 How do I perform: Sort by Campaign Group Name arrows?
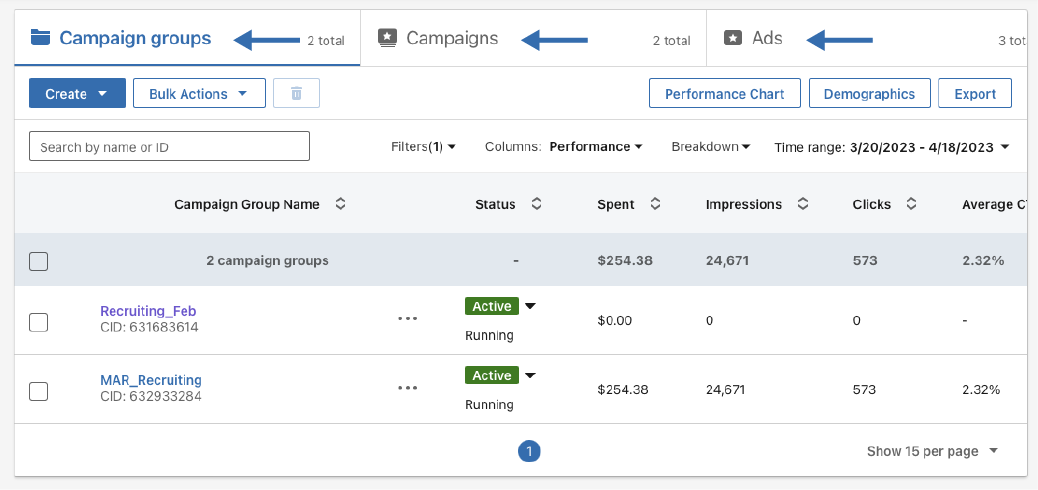[340, 204]
